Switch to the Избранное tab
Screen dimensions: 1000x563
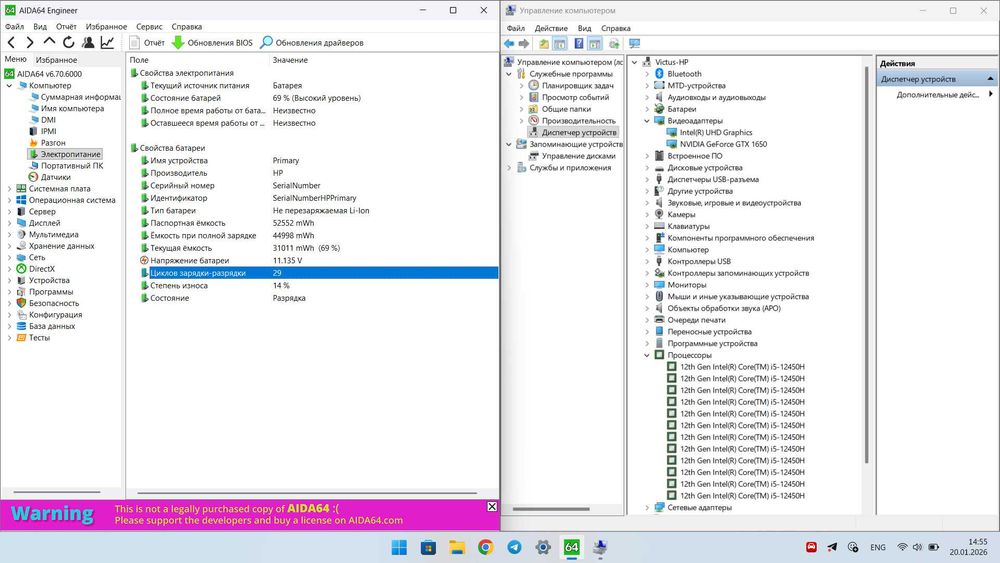pyautogui.click(x=56, y=60)
